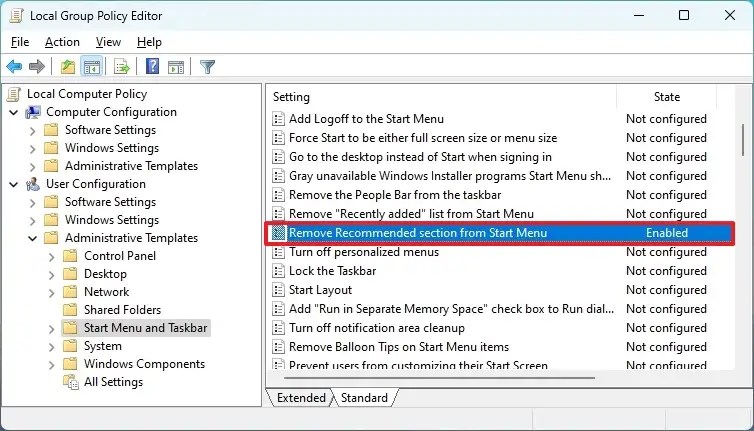Open the Help menu
Viewport: 754px width, 431px height.
coord(149,42)
